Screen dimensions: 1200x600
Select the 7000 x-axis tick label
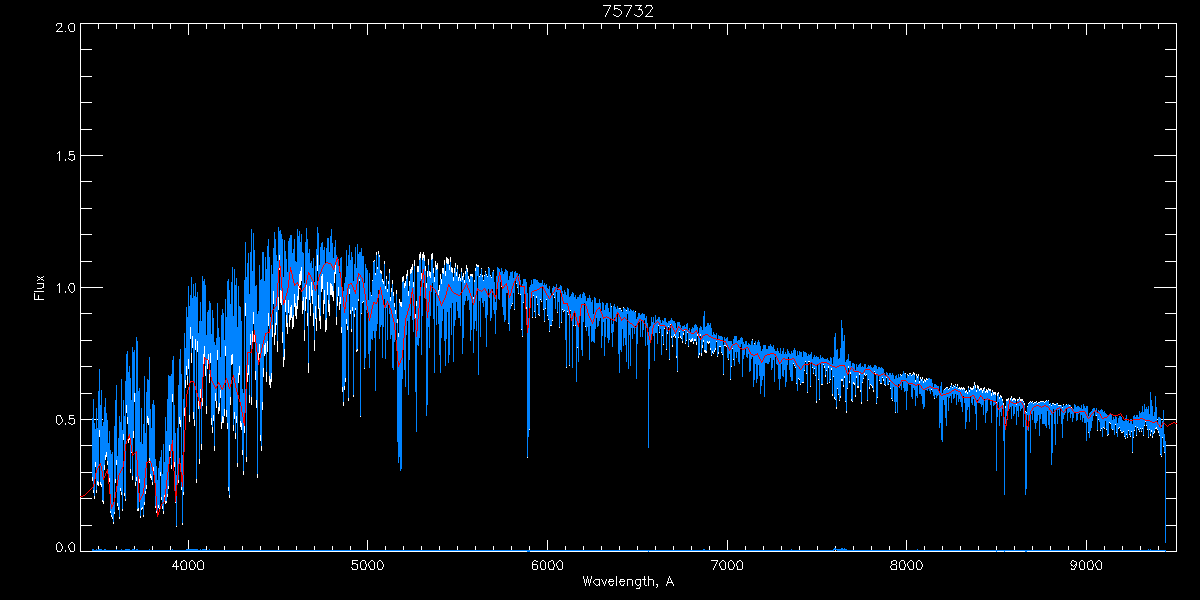pos(727,563)
